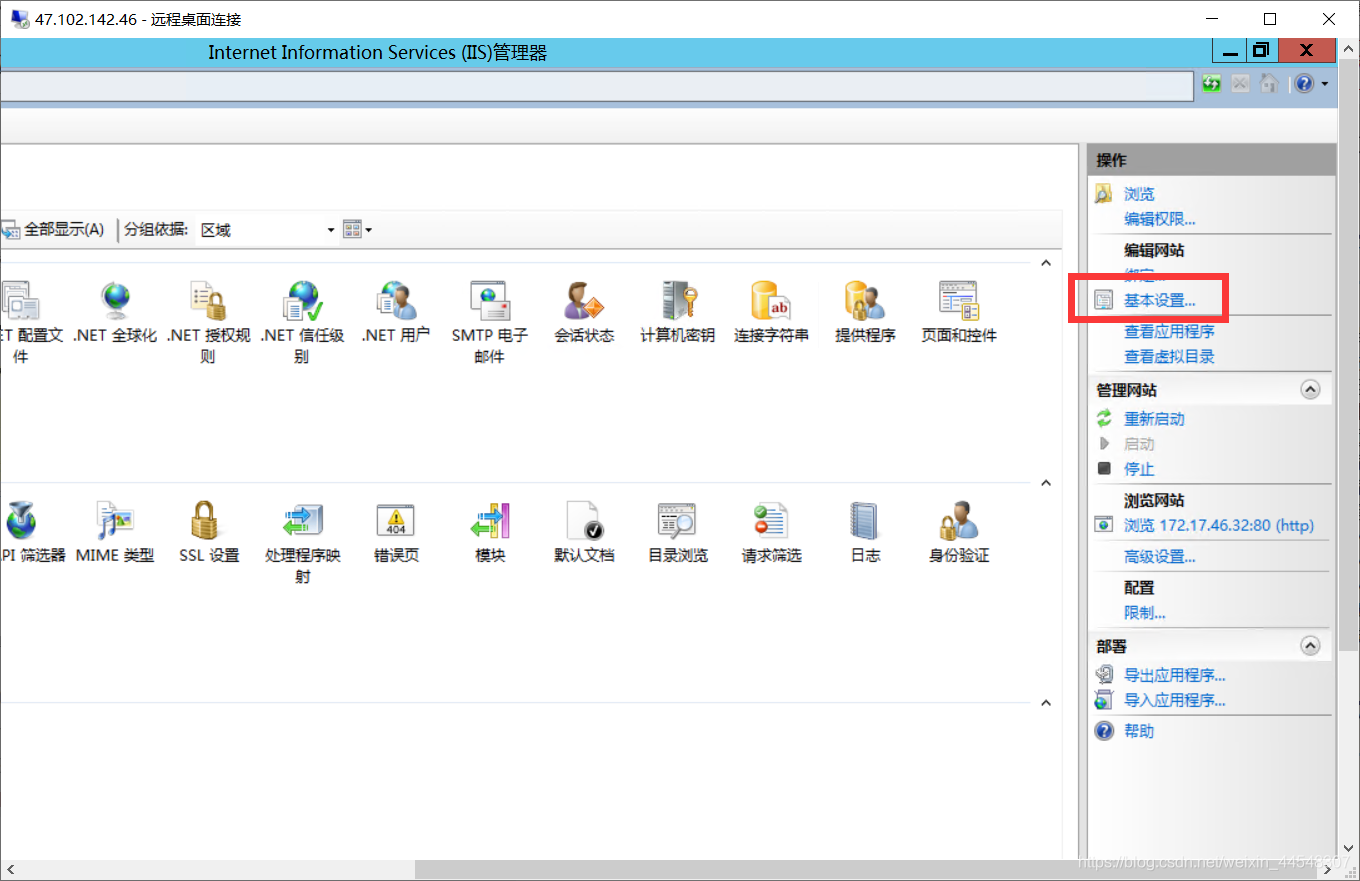Click the 导入应用程序... link
Screen dimensions: 1360x881
(1175, 701)
